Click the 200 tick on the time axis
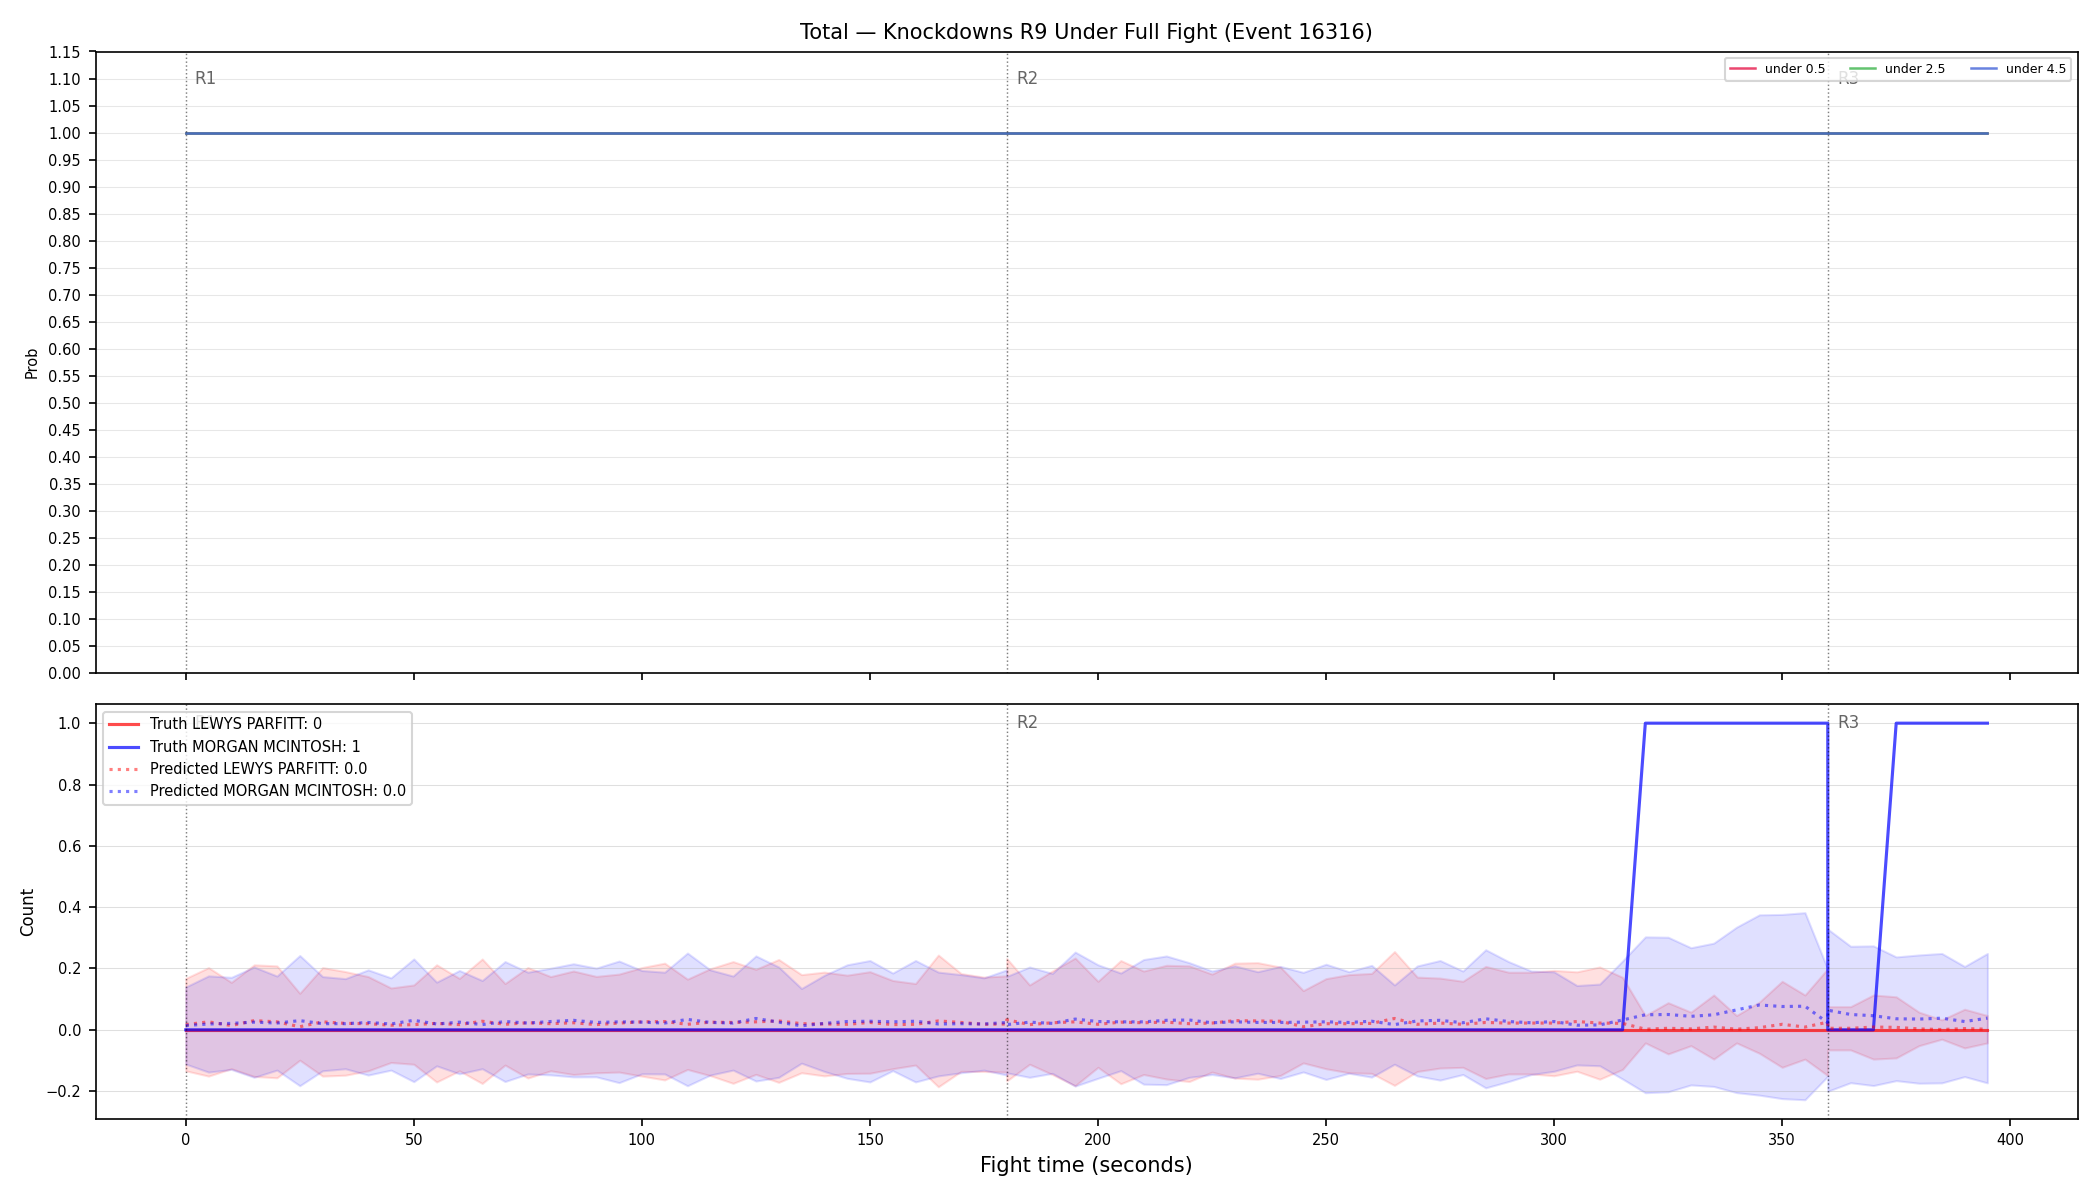The image size is (2100, 1200). [x=1097, y=1139]
